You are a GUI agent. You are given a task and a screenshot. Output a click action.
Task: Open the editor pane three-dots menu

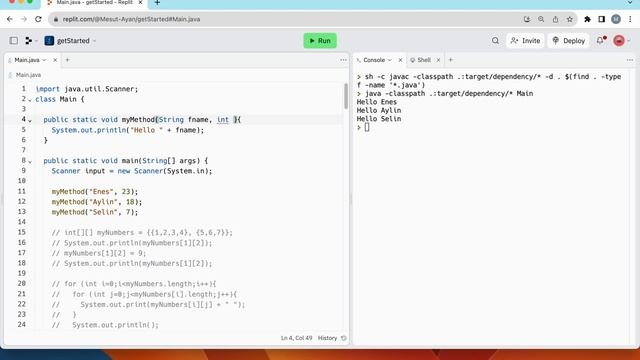pos(343,60)
